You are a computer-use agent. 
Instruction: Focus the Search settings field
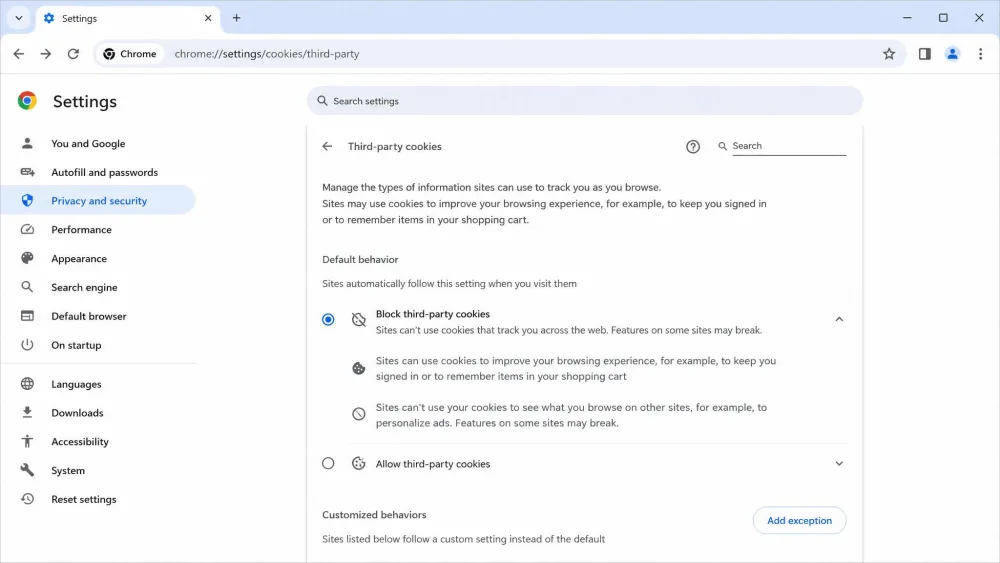[584, 101]
